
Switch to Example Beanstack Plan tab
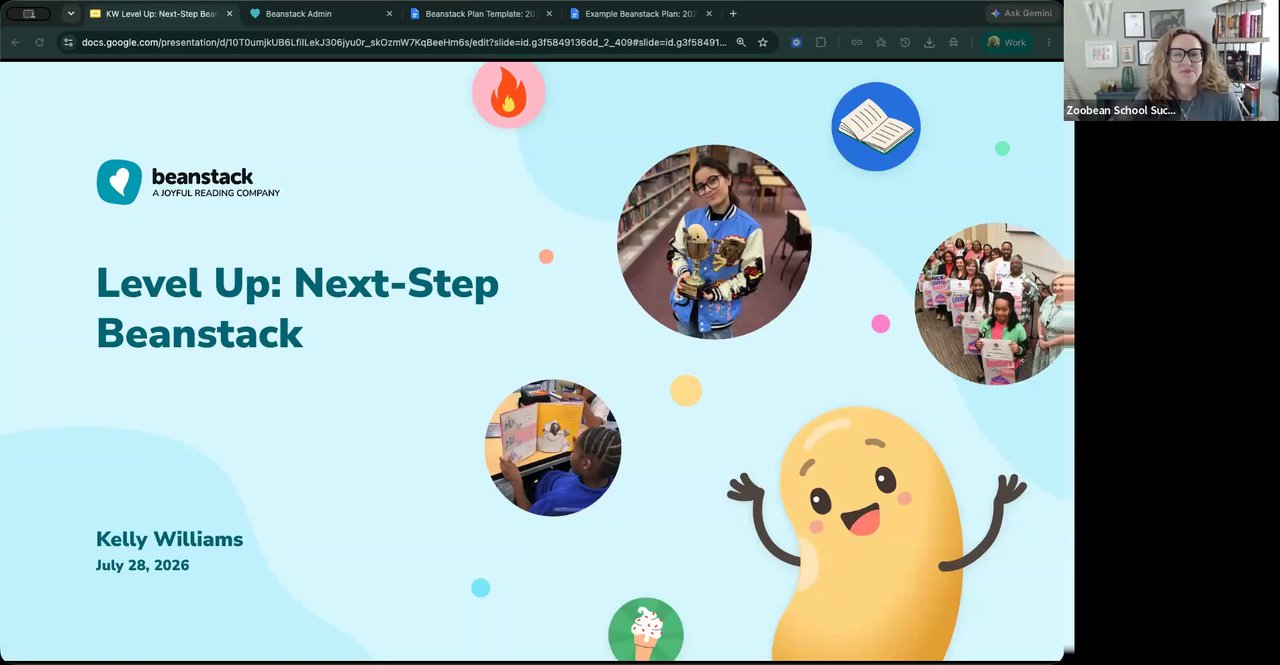pos(640,14)
